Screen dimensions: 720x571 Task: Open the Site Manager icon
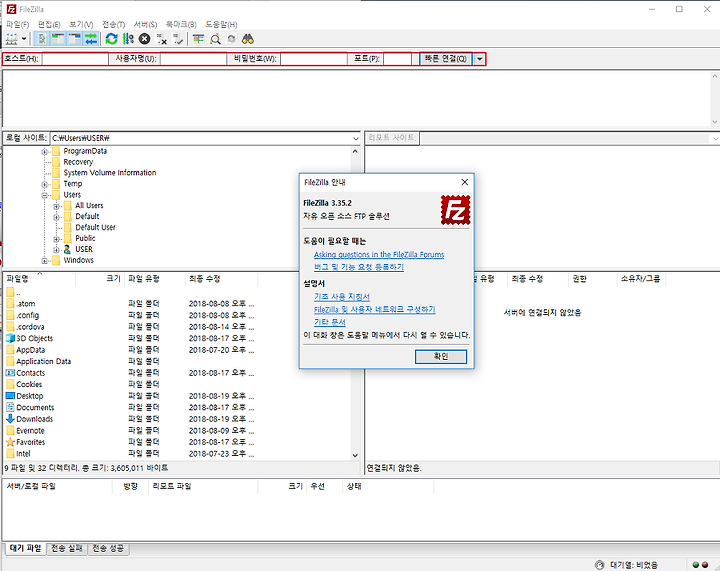pyautogui.click(x=12, y=39)
